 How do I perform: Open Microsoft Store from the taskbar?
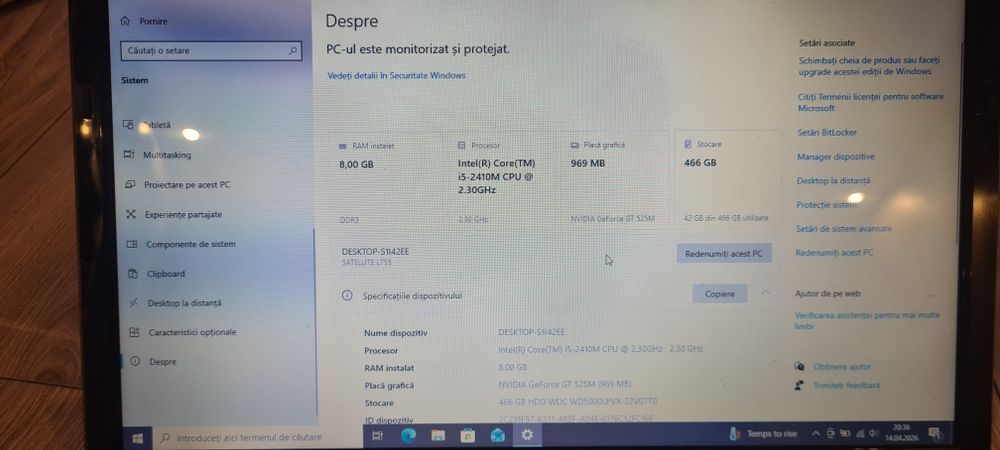tap(467, 435)
